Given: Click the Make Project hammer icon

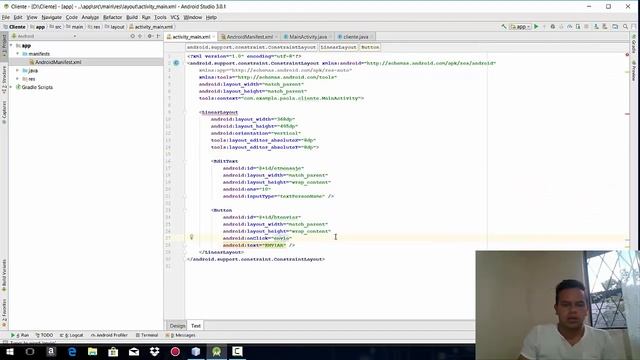Looking at the screenshot, I should pyautogui.click(x=504, y=27).
